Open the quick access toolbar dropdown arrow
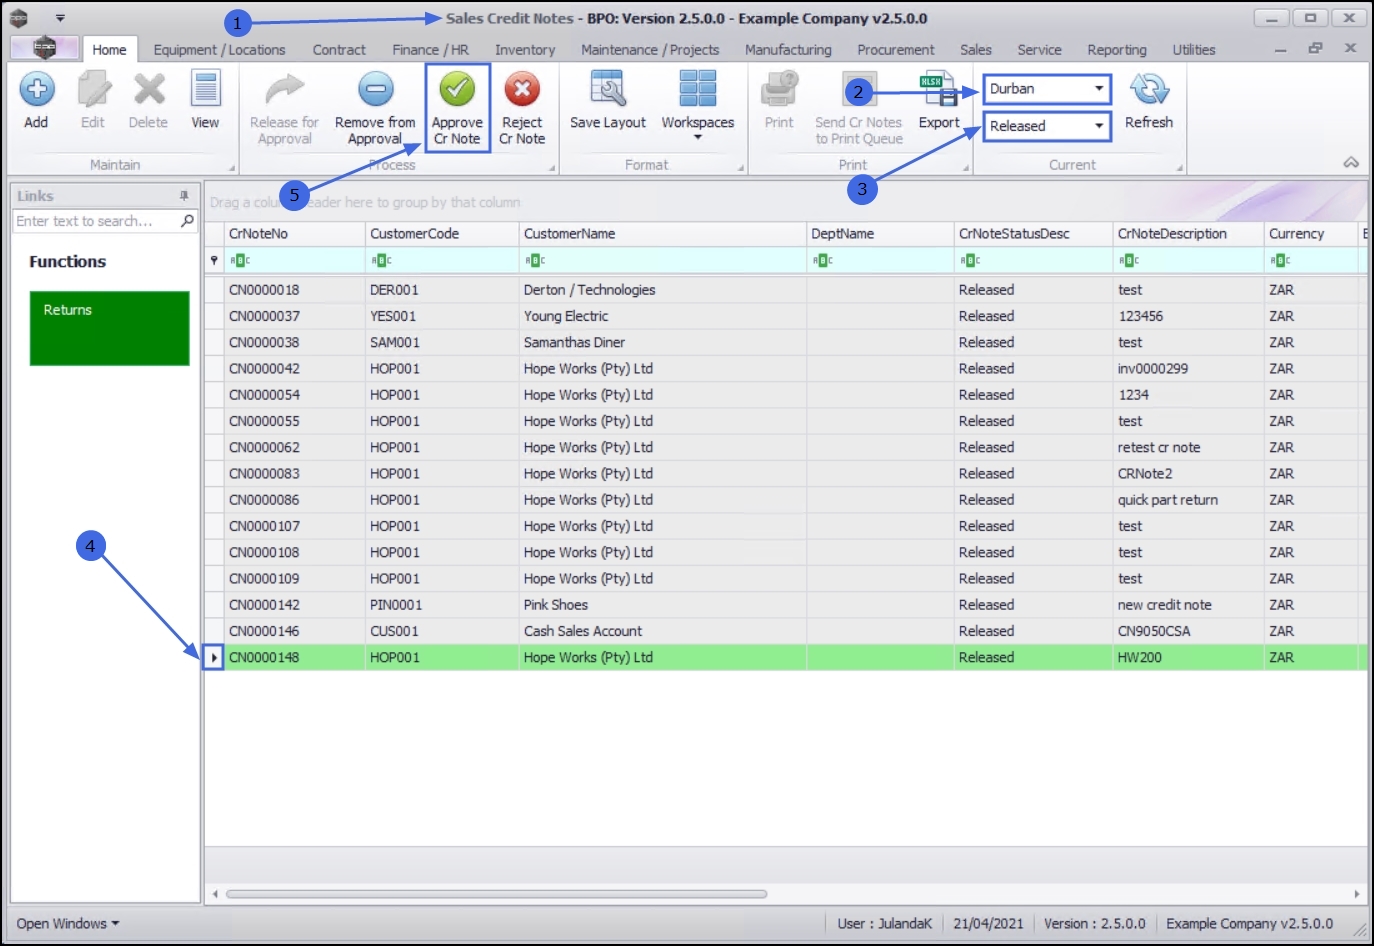The image size is (1374, 946). [60, 18]
